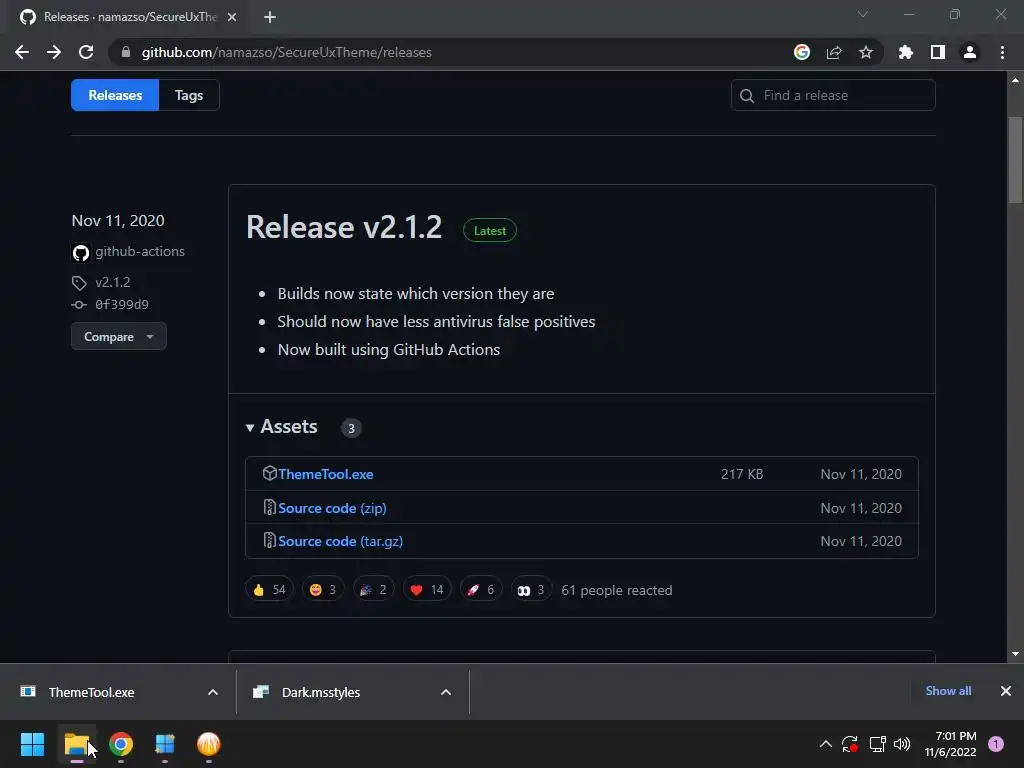Click the eyes reaction with 3

click(531, 590)
